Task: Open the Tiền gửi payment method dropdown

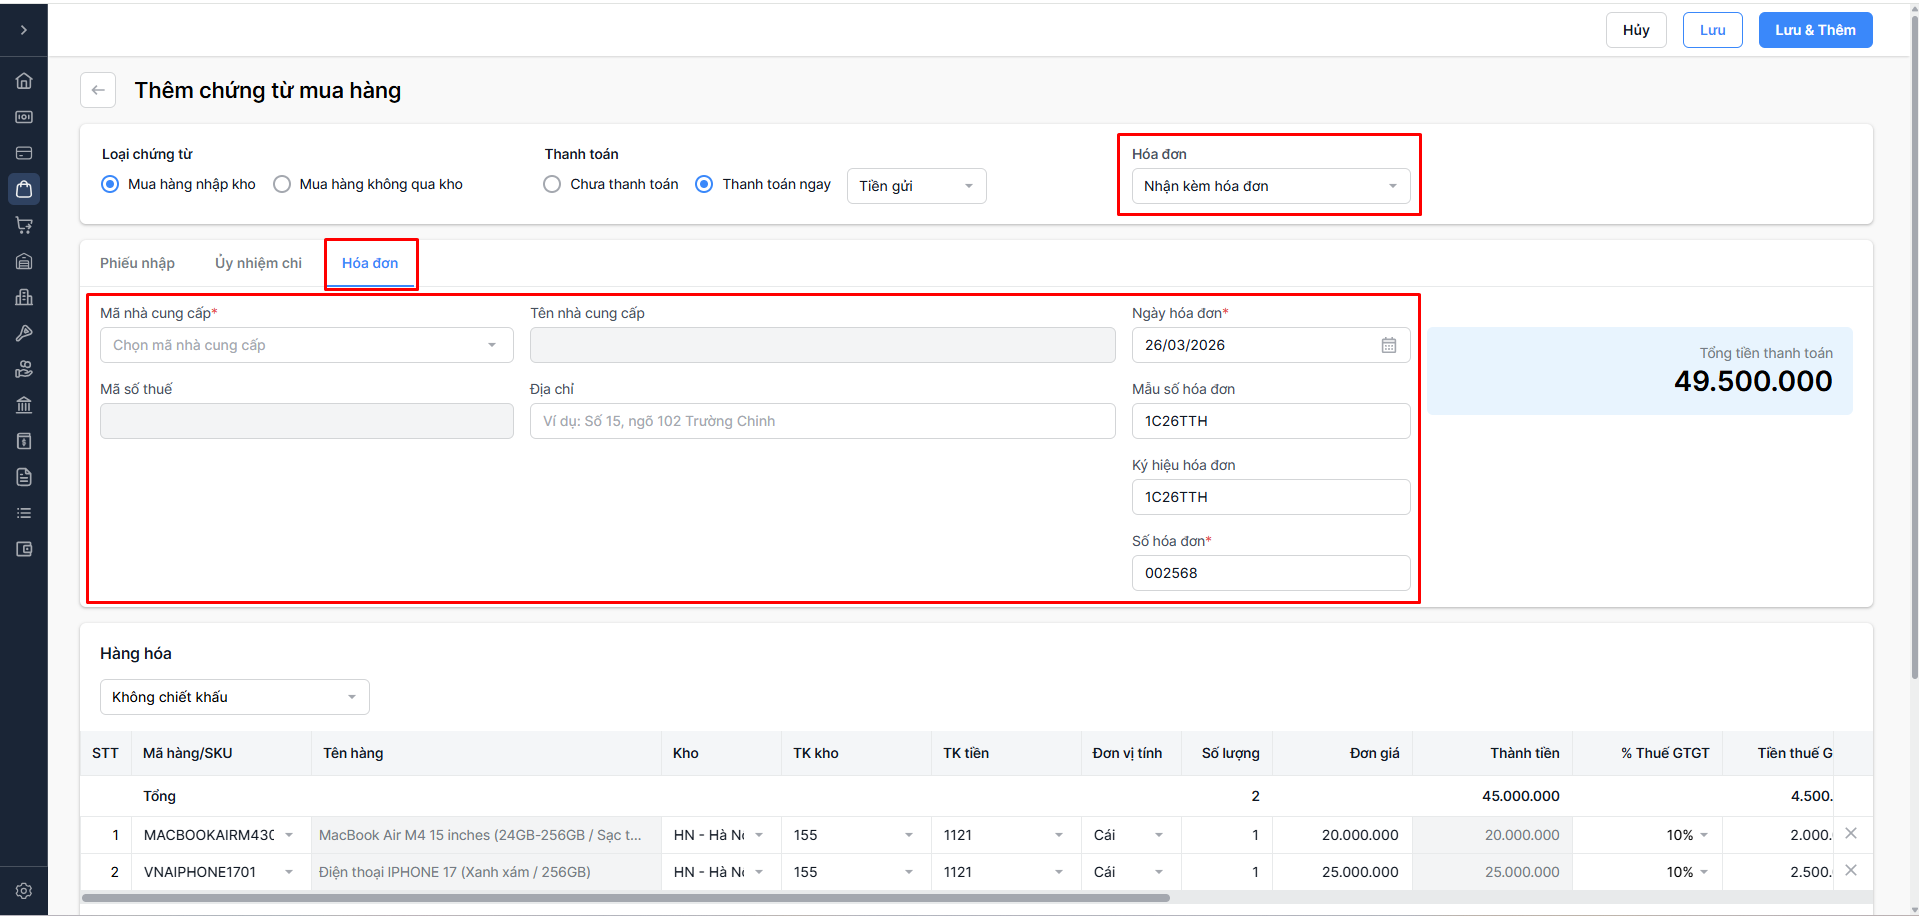Action: tap(916, 186)
